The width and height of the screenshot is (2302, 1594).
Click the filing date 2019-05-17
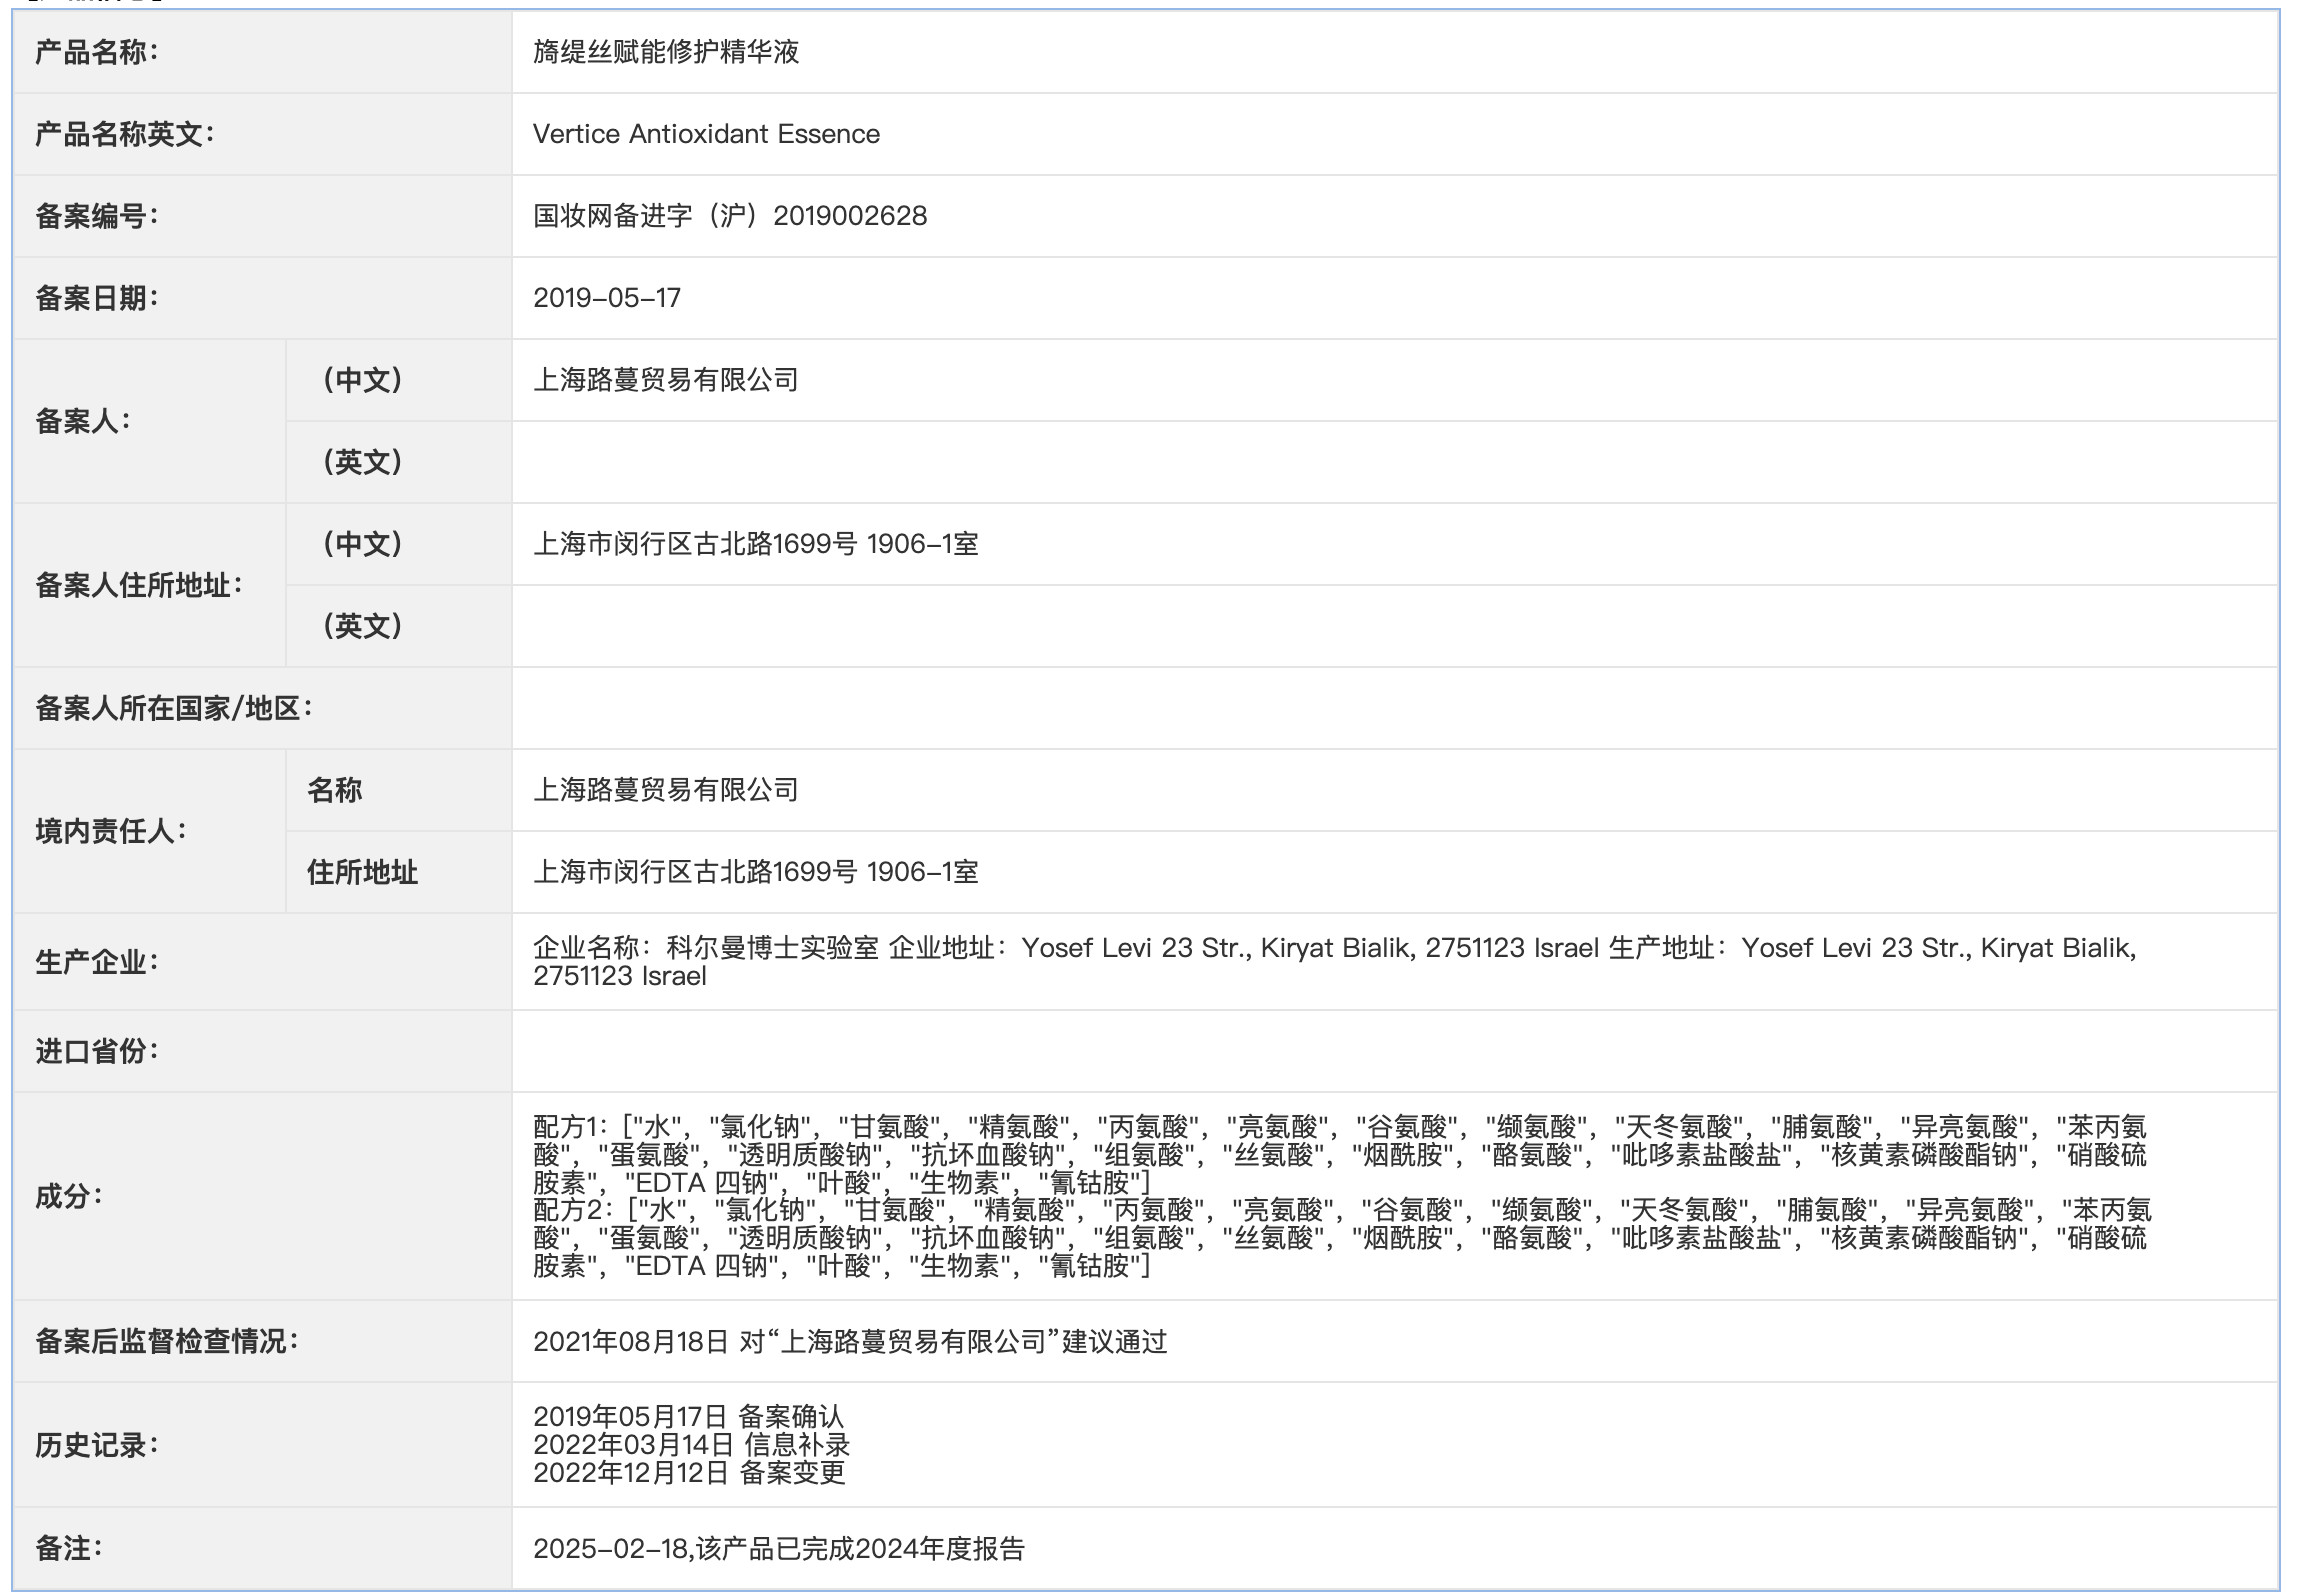607,298
